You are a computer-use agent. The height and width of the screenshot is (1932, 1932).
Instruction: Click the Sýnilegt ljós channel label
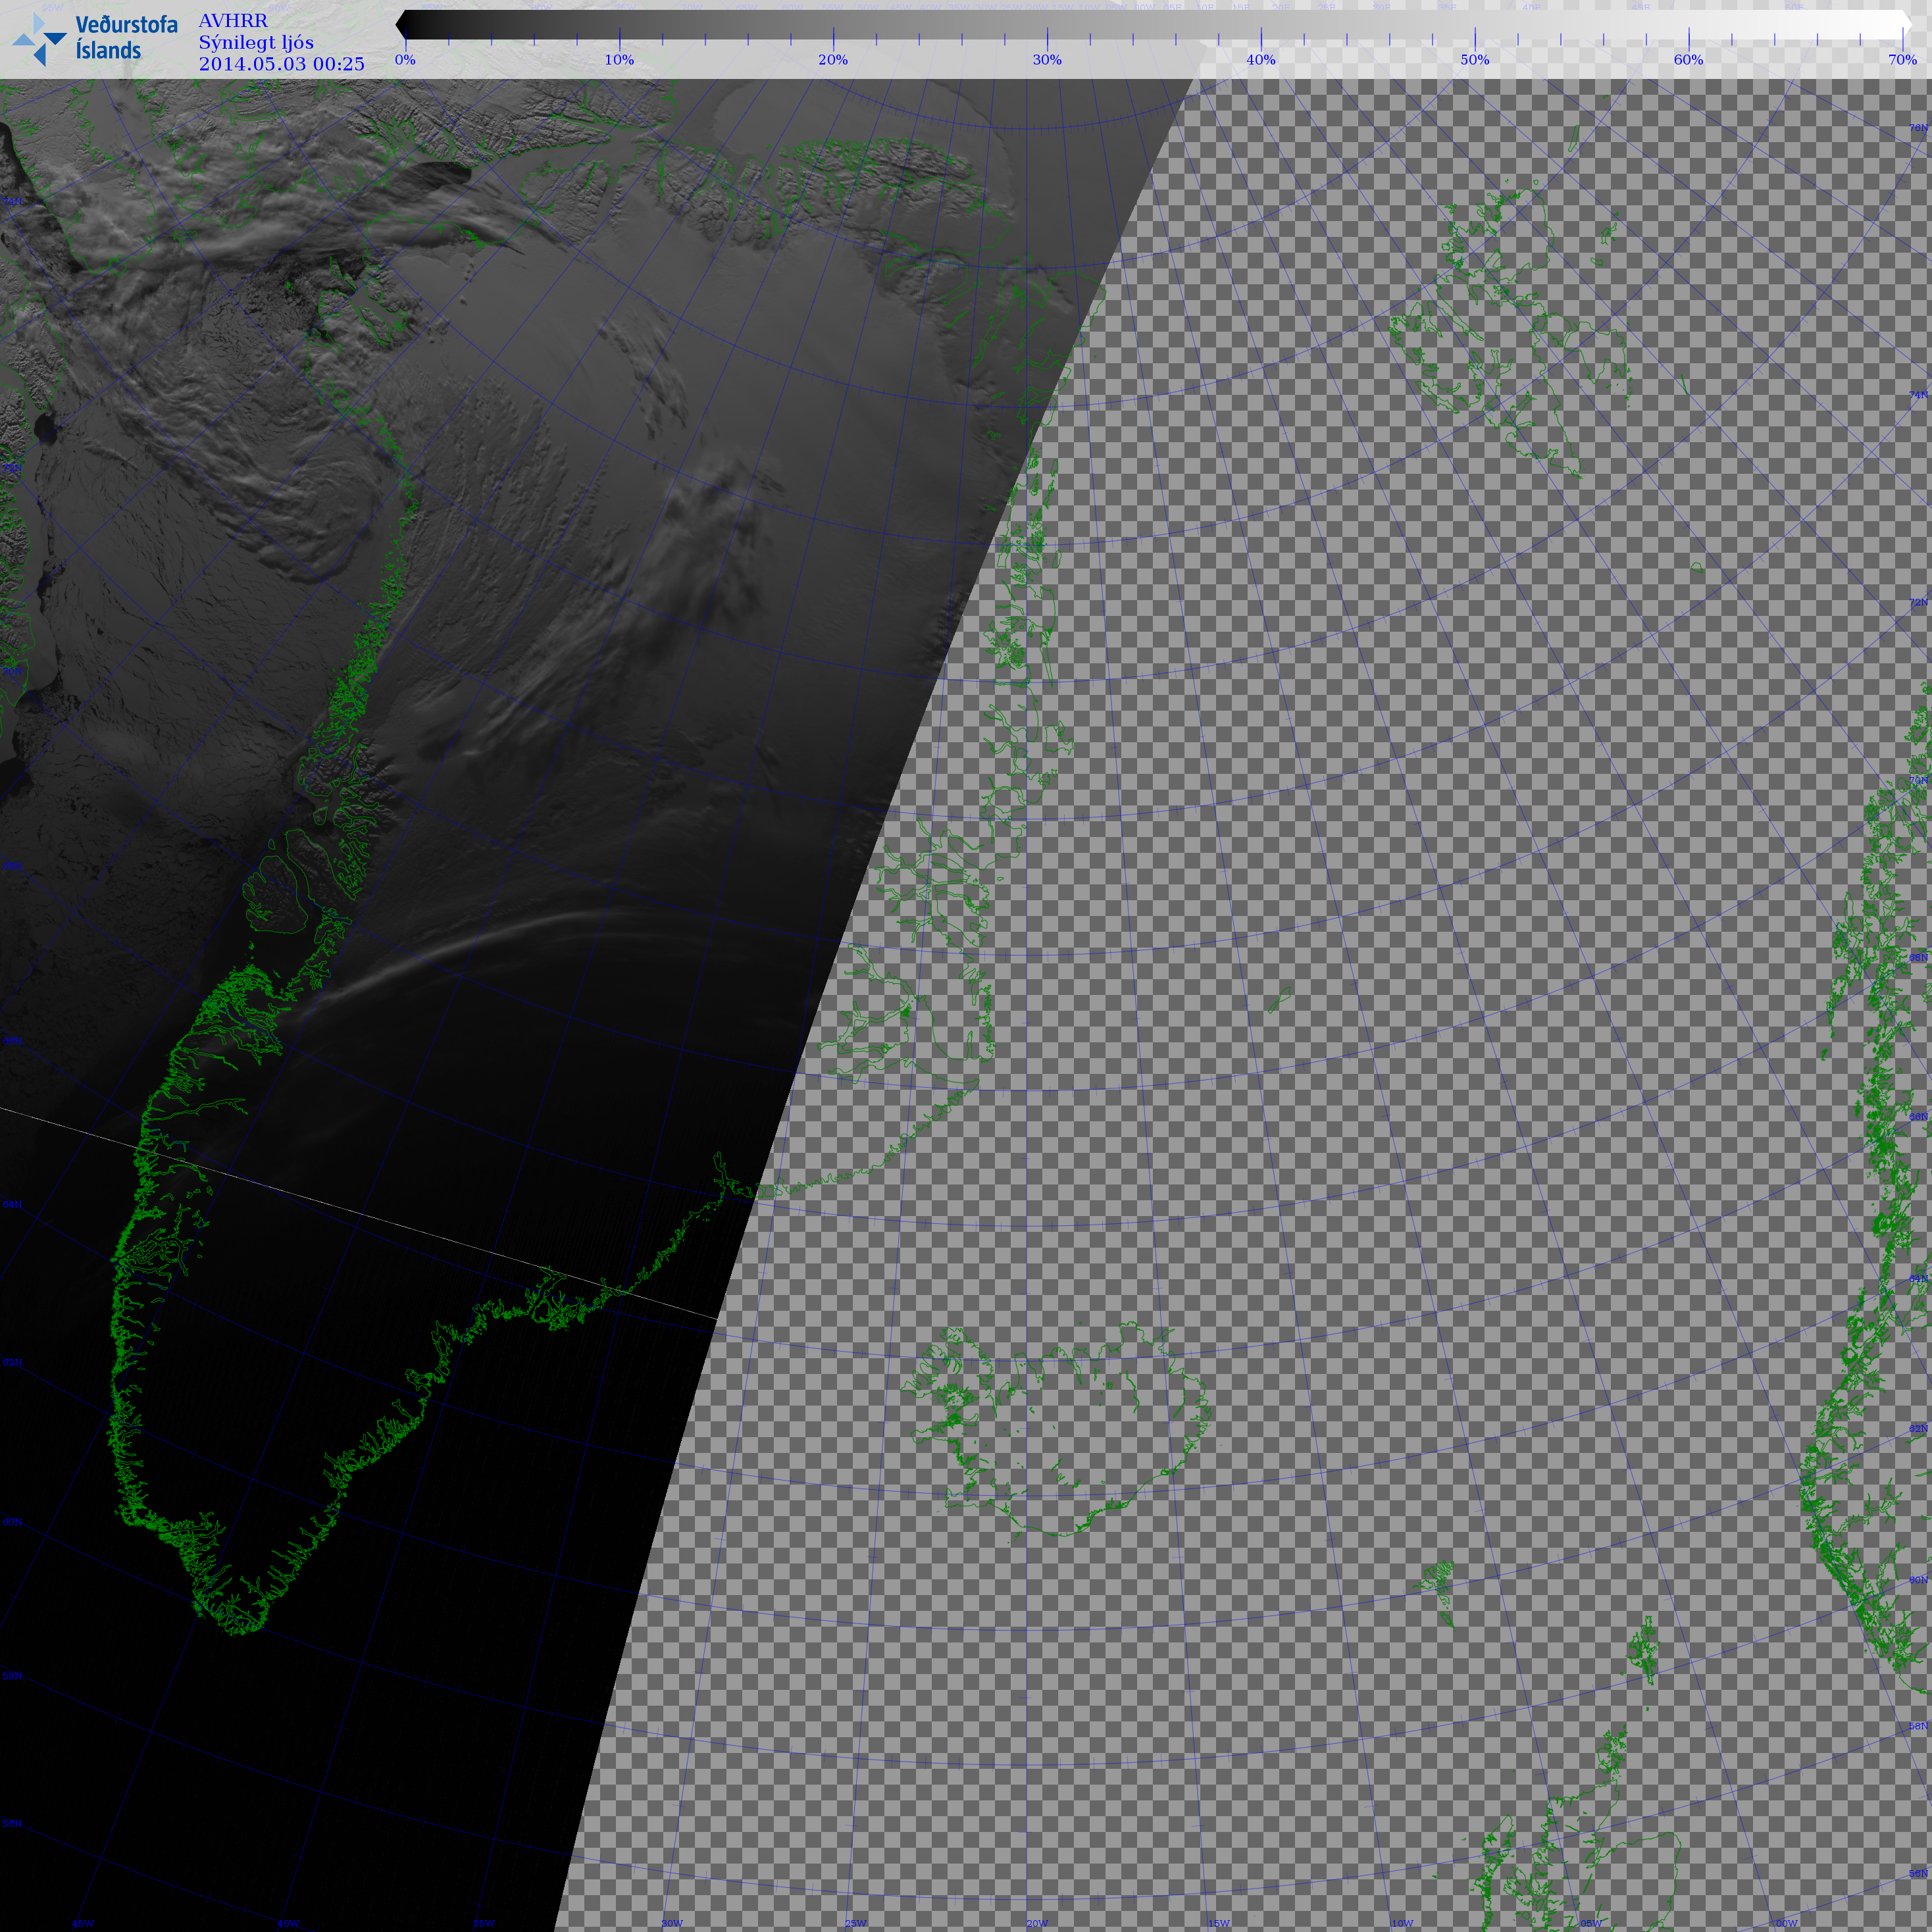(x=256, y=42)
